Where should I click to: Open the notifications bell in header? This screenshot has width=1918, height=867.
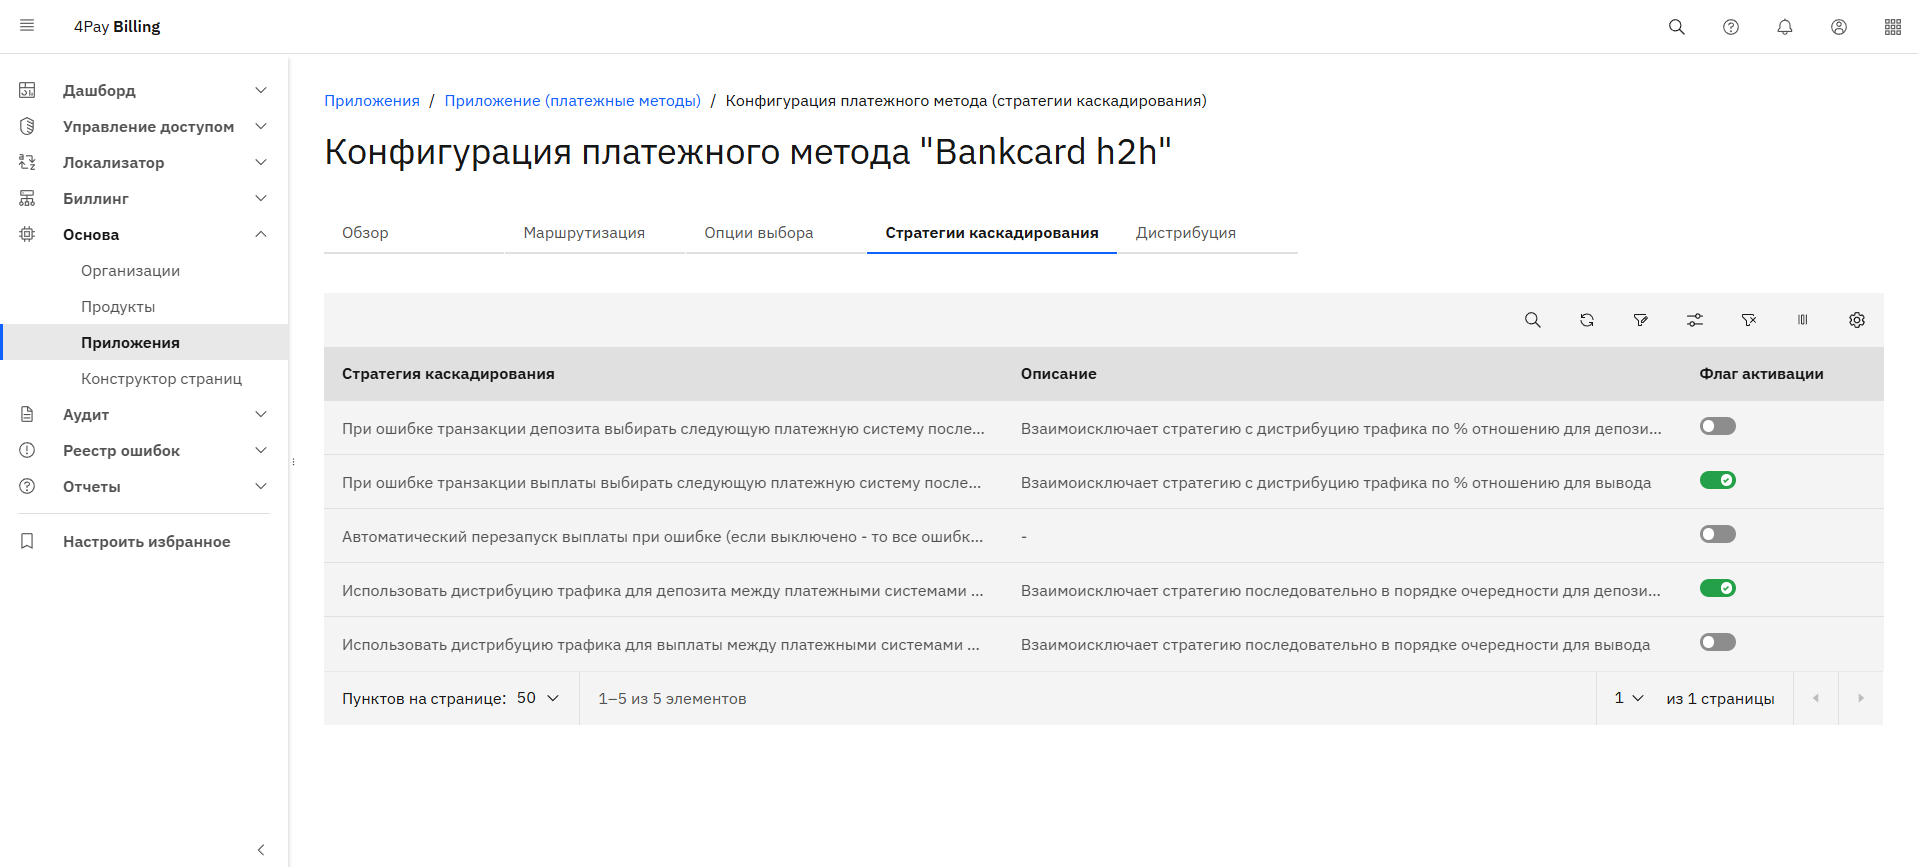tap(1784, 27)
